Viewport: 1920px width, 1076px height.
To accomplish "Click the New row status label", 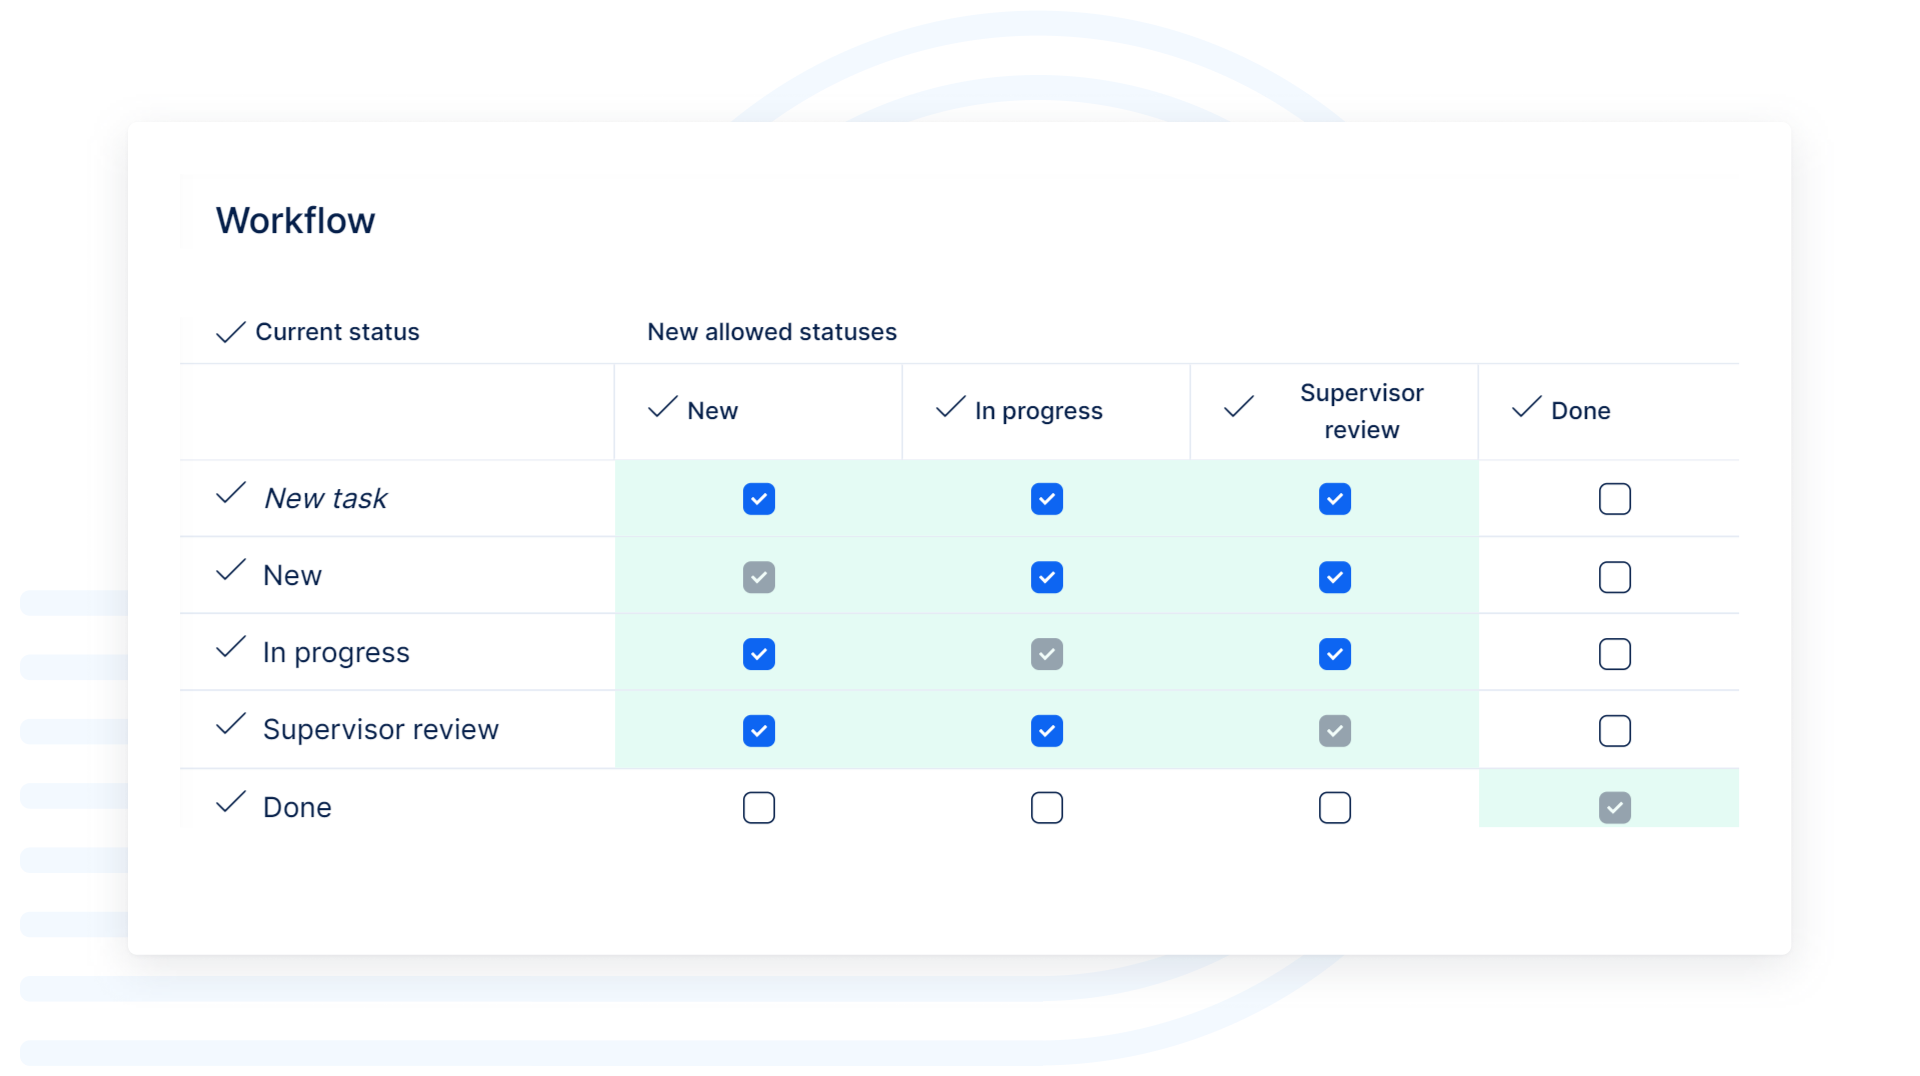I will pos(292,576).
